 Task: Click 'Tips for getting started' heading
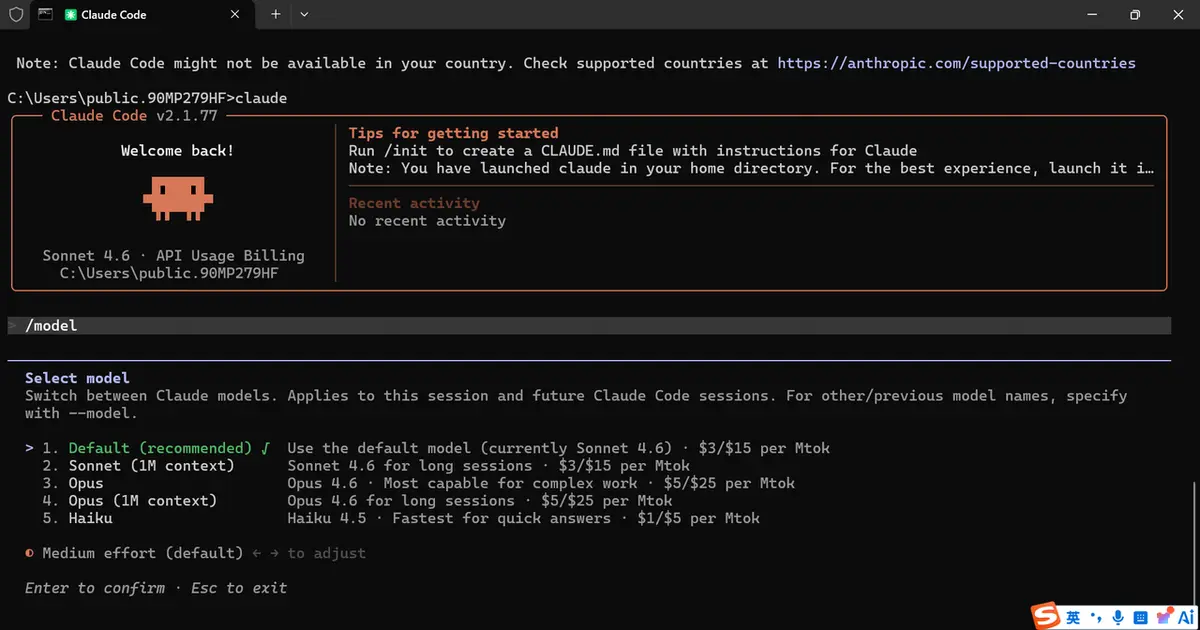click(453, 133)
